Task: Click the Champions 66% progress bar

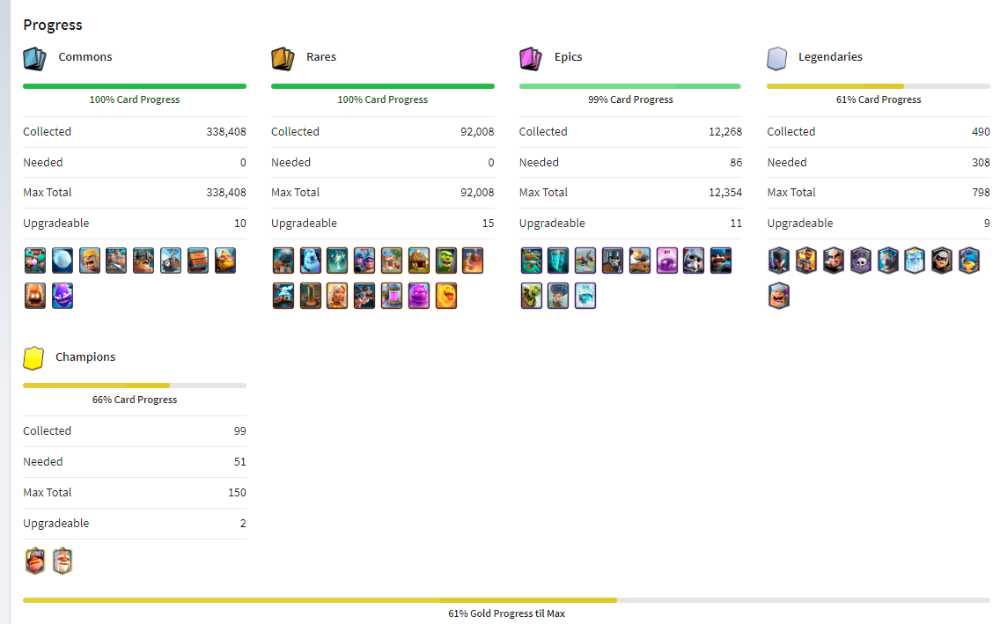Action: 135,385
